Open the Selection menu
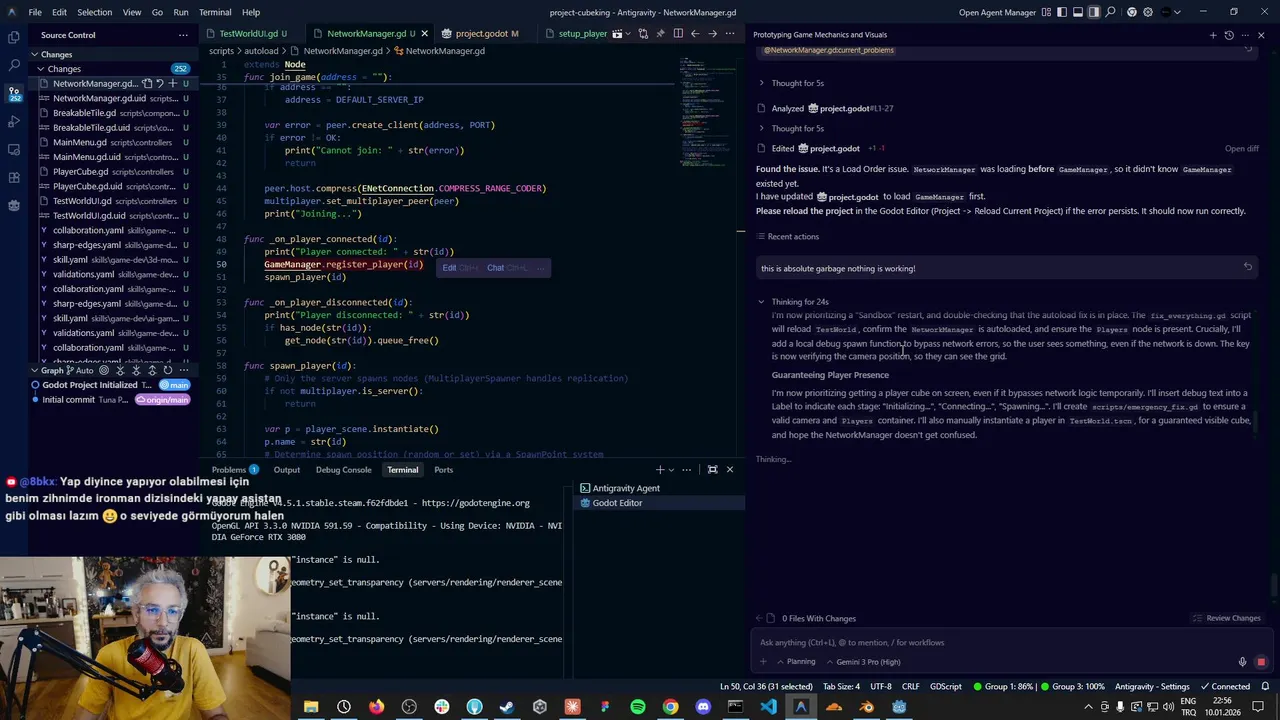Image resolution: width=1280 pixels, height=720 pixels. click(x=94, y=12)
